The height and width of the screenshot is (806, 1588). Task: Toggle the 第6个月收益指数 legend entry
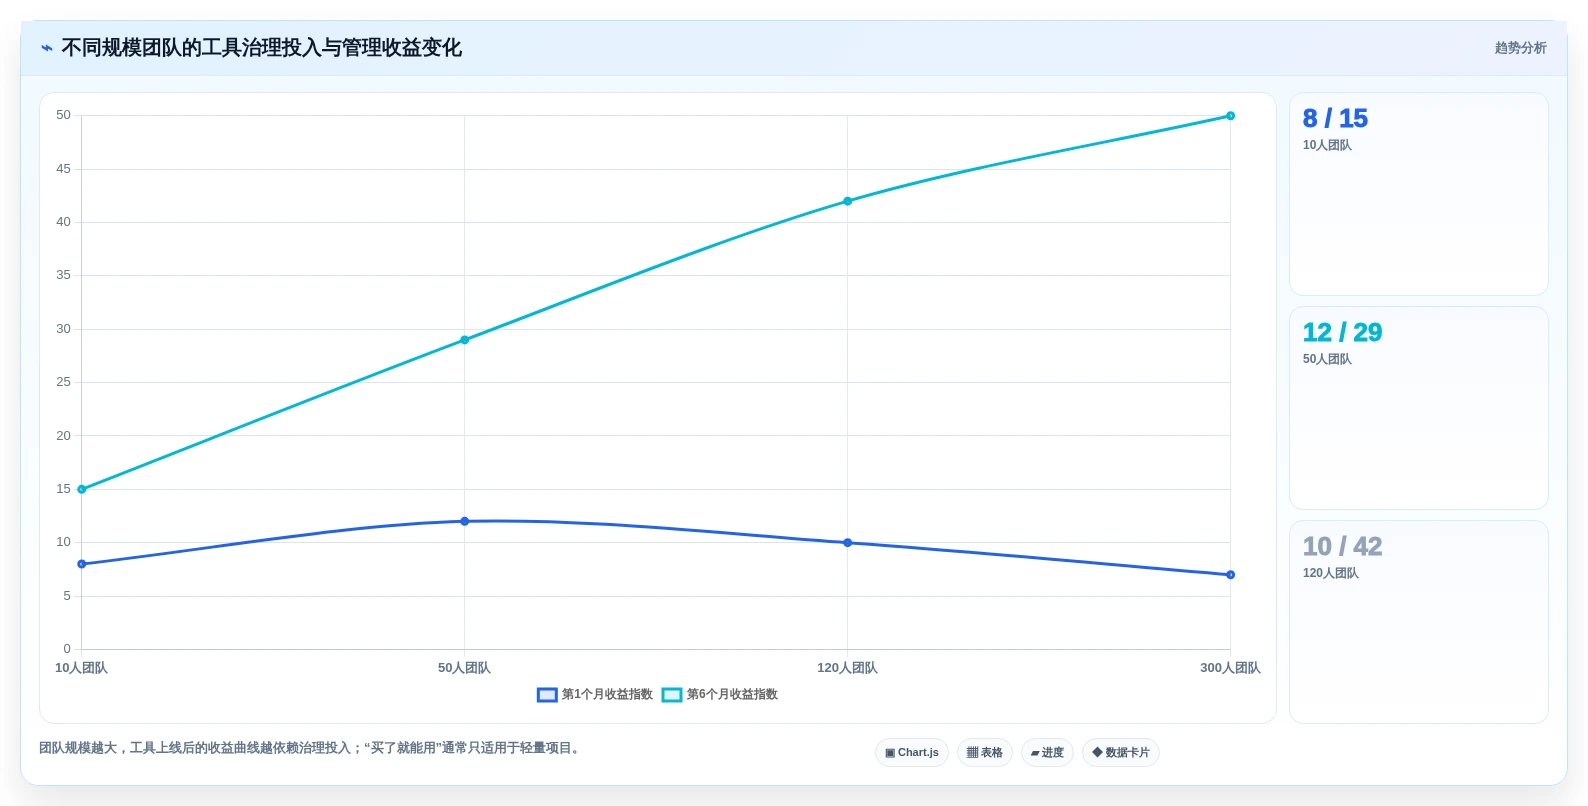coord(720,694)
